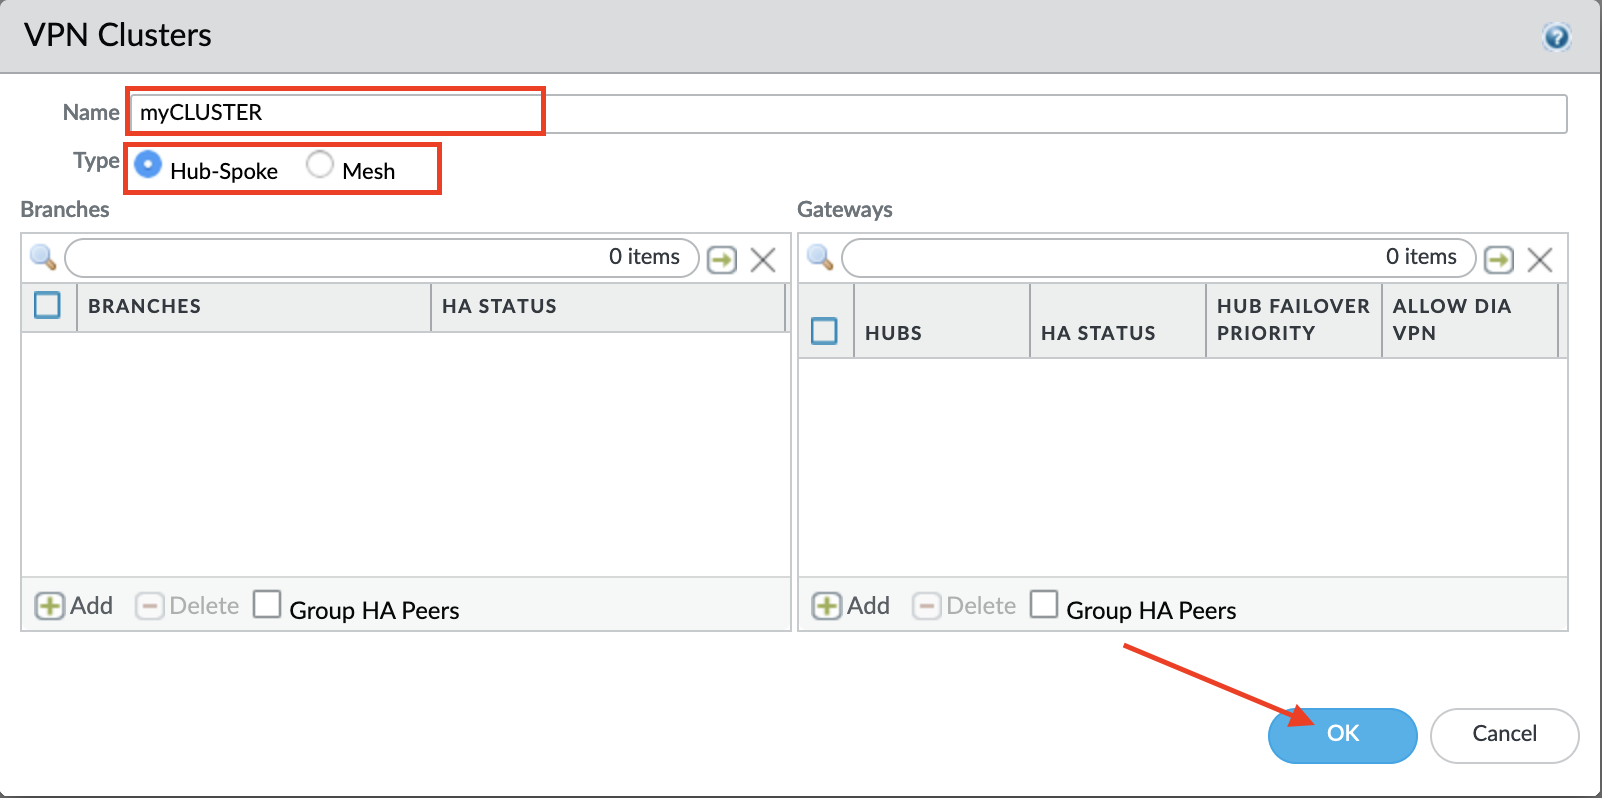1602x798 pixels.
Task: Cancel the VPN Clusters dialog
Action: point(1504,735)
